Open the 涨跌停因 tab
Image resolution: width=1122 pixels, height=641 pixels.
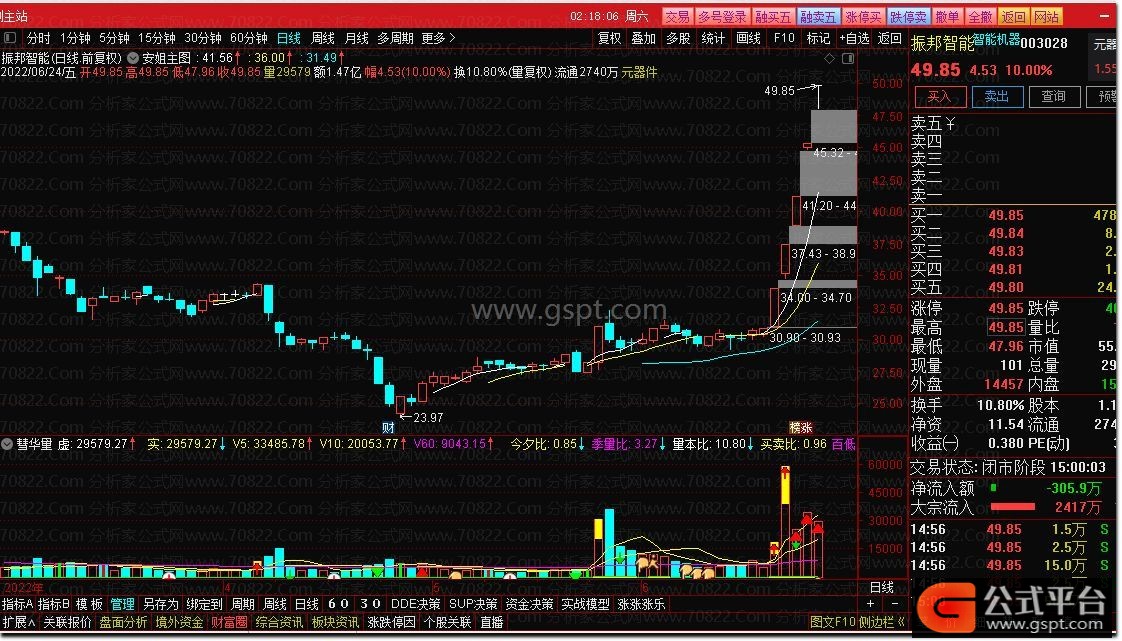[391, 623]
